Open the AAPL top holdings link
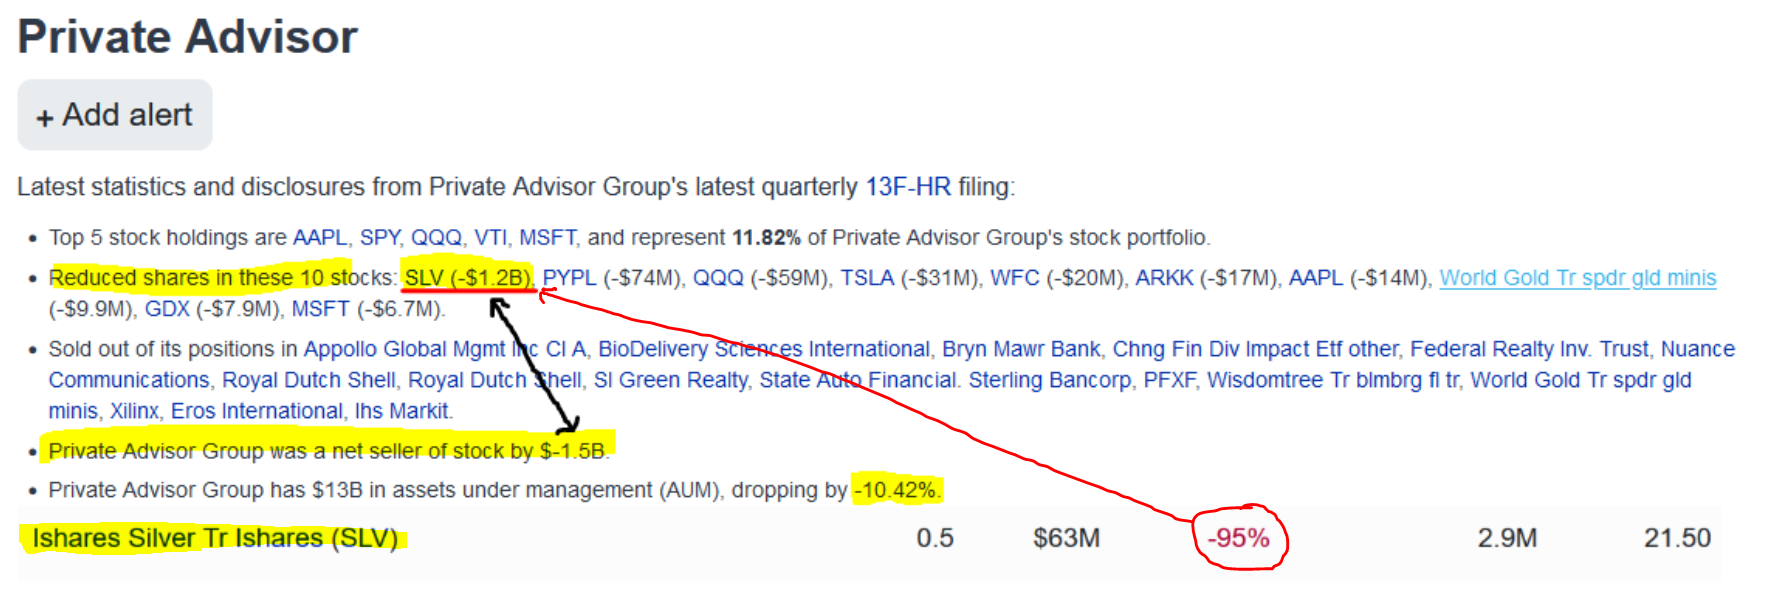This screenshot has width=1786, height=594. (319, 237)
